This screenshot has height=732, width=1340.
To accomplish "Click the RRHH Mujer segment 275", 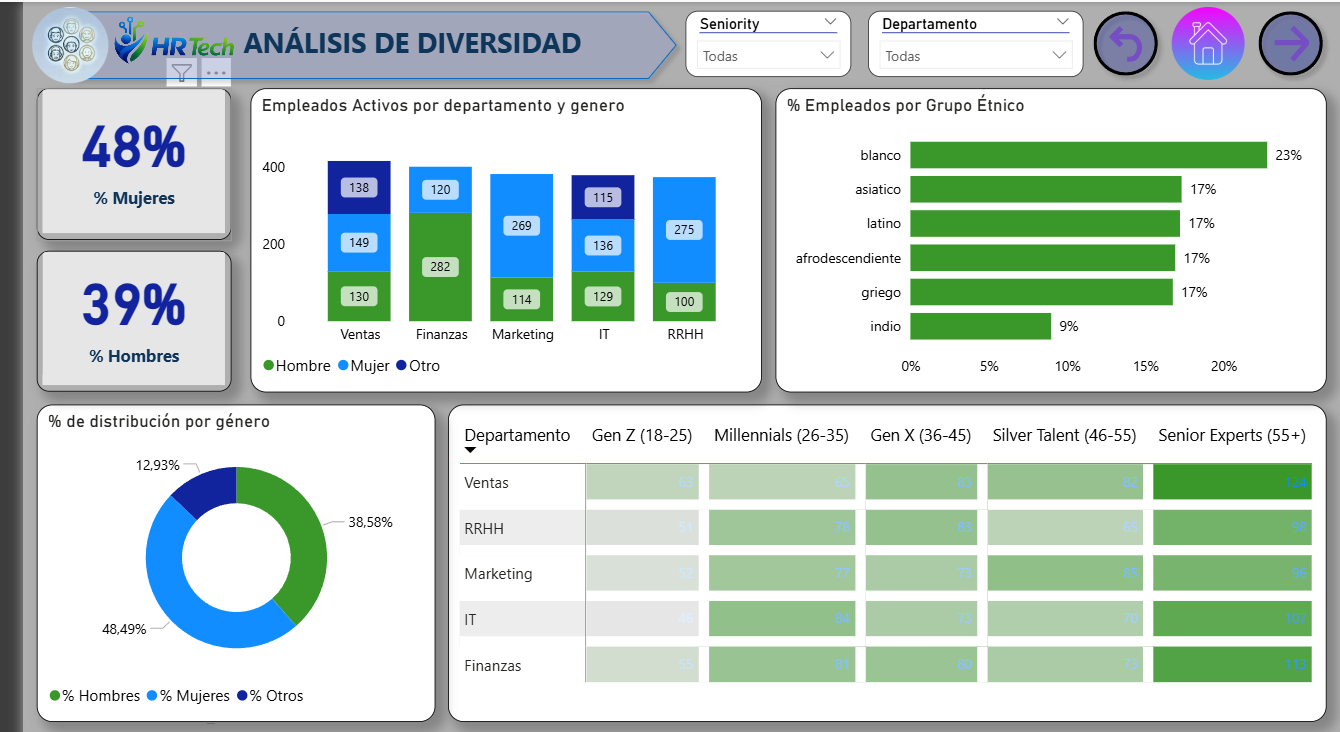I will click(684, 230).
